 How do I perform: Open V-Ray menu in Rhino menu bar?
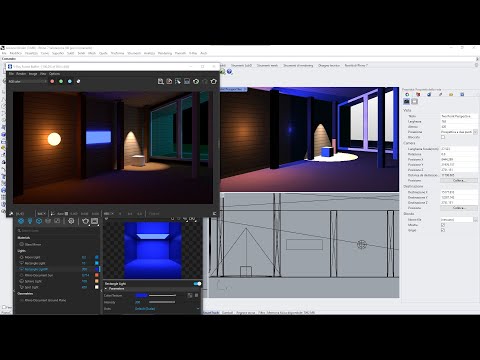click(193, 53)
